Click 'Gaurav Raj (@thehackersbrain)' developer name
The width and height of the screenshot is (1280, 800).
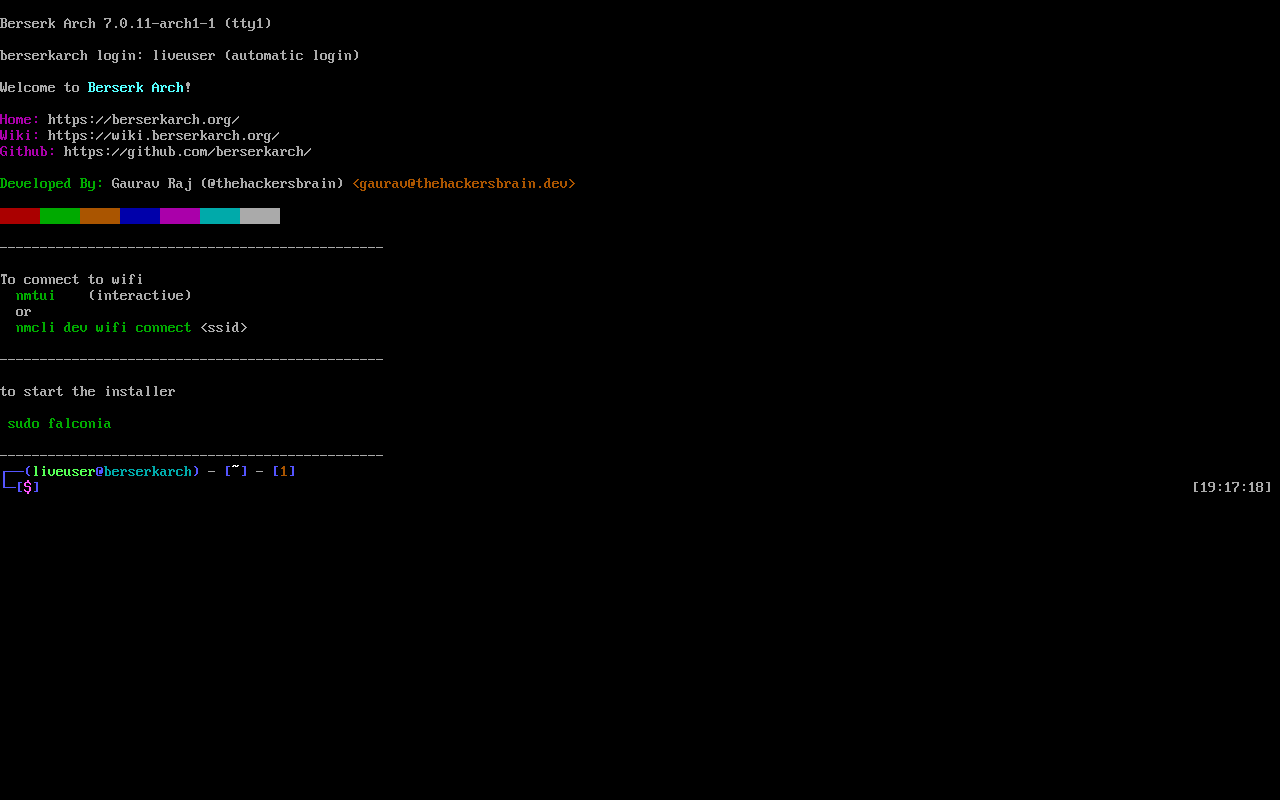point(228,184)
